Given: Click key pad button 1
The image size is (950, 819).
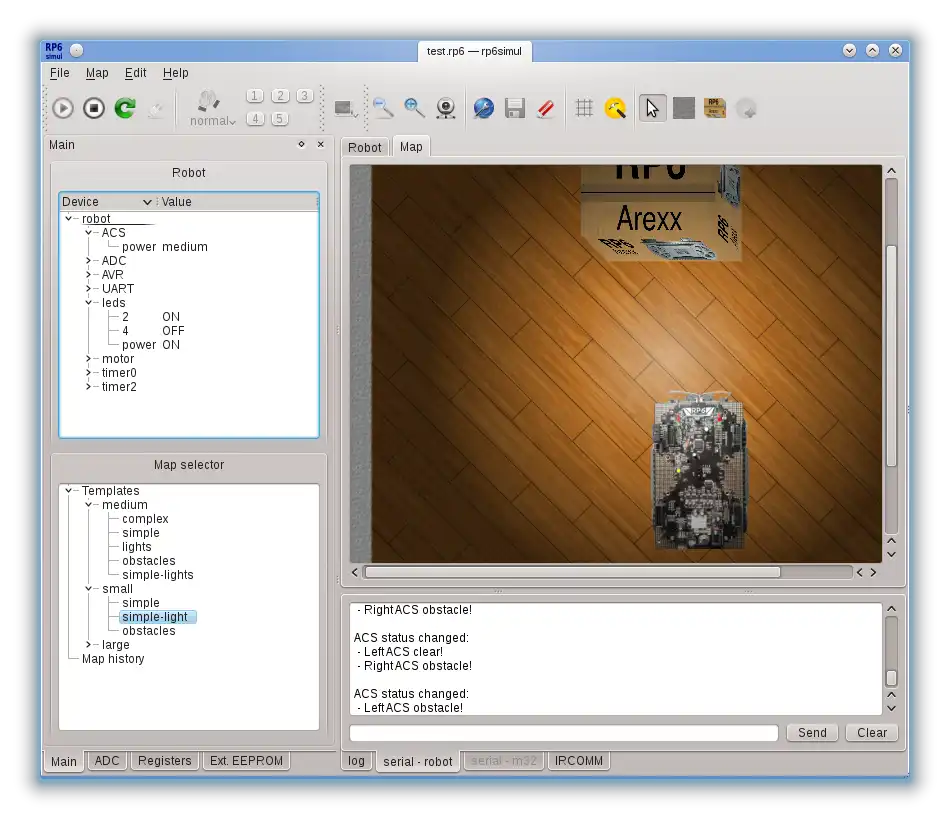Looking at the screenshot, I should click(x=255, y=96).
